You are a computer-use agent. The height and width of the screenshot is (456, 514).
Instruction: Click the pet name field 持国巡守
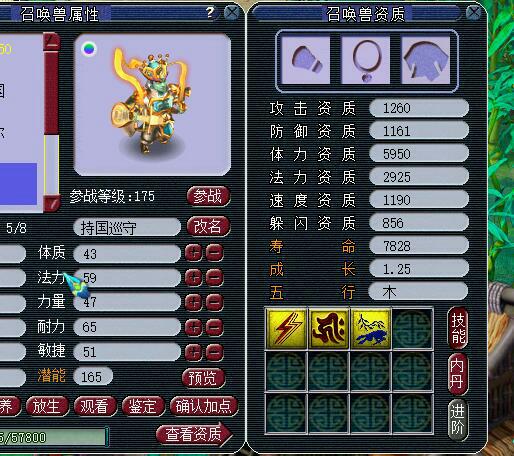point(127,228)
